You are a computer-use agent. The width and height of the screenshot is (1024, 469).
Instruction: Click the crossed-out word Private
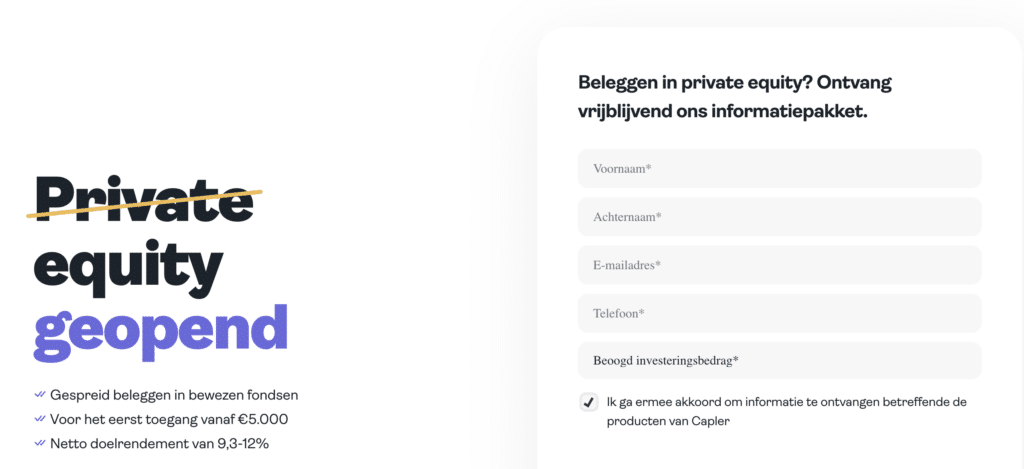pos(144,198)
